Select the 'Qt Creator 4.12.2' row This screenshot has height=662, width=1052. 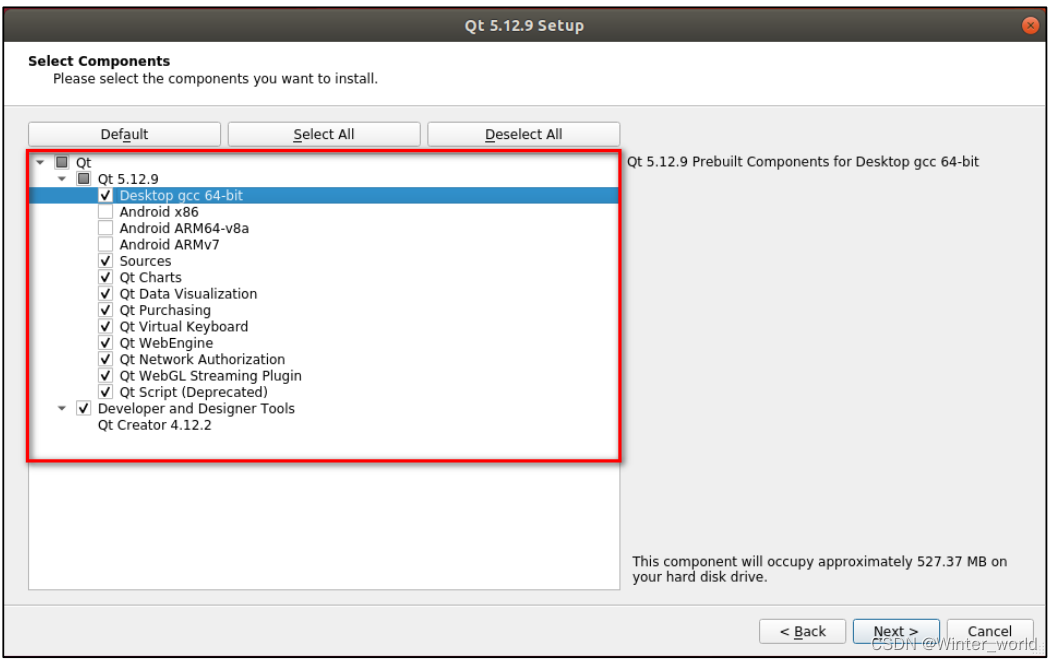154,425
